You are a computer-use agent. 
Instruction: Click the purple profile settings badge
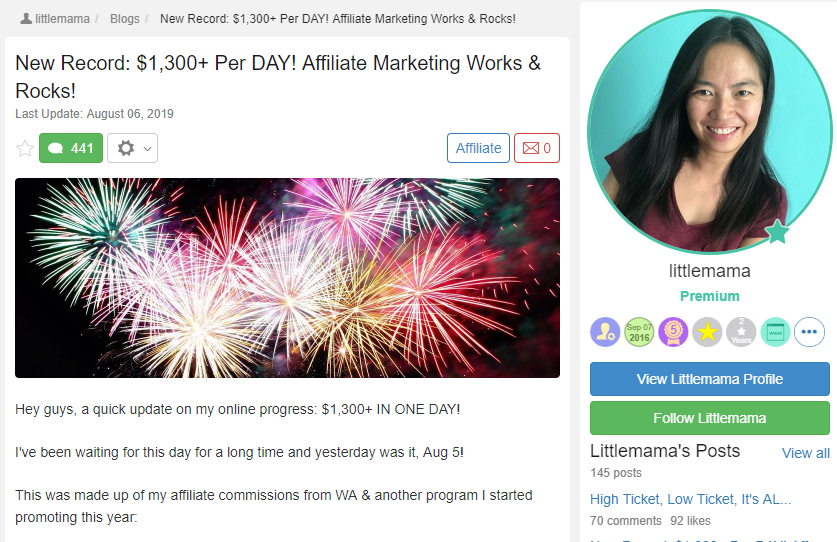605,332
